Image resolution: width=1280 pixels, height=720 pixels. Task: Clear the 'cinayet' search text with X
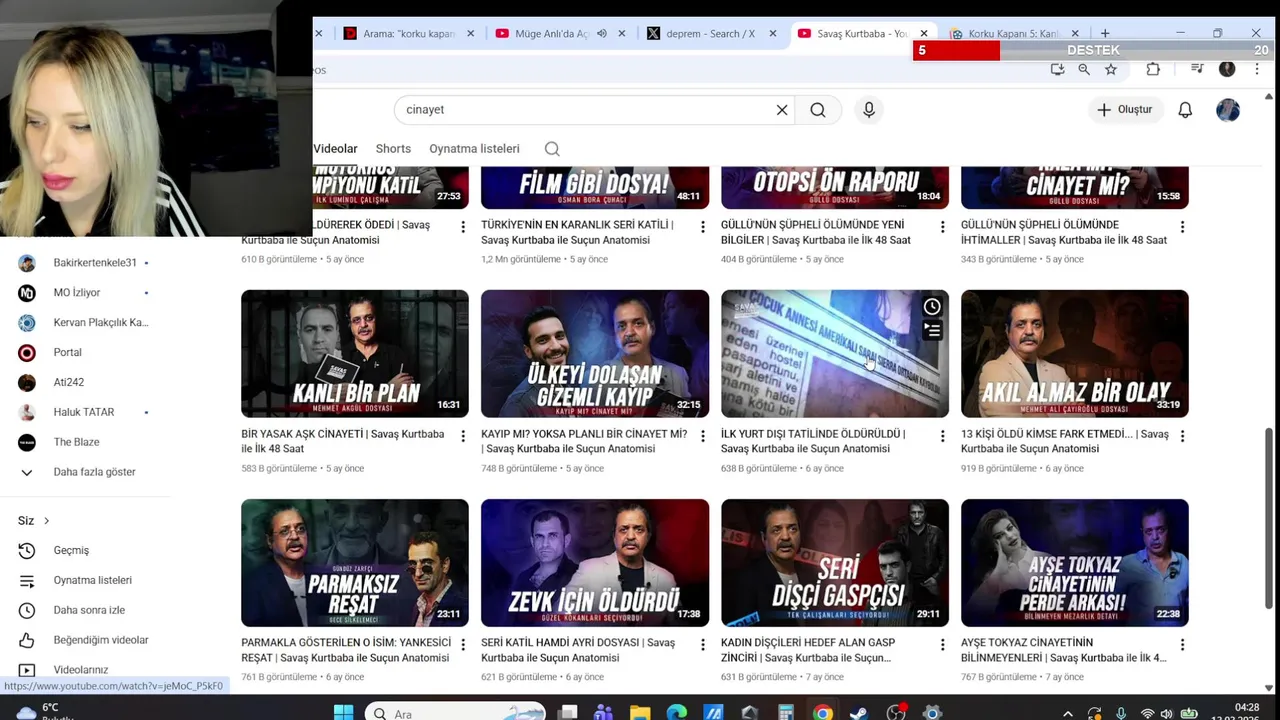[782, 110]
